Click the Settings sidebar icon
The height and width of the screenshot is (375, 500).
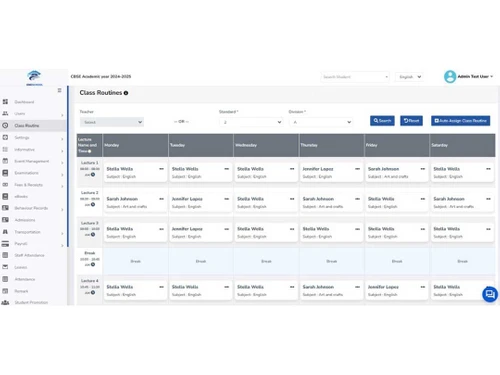[x=5, y=137]
